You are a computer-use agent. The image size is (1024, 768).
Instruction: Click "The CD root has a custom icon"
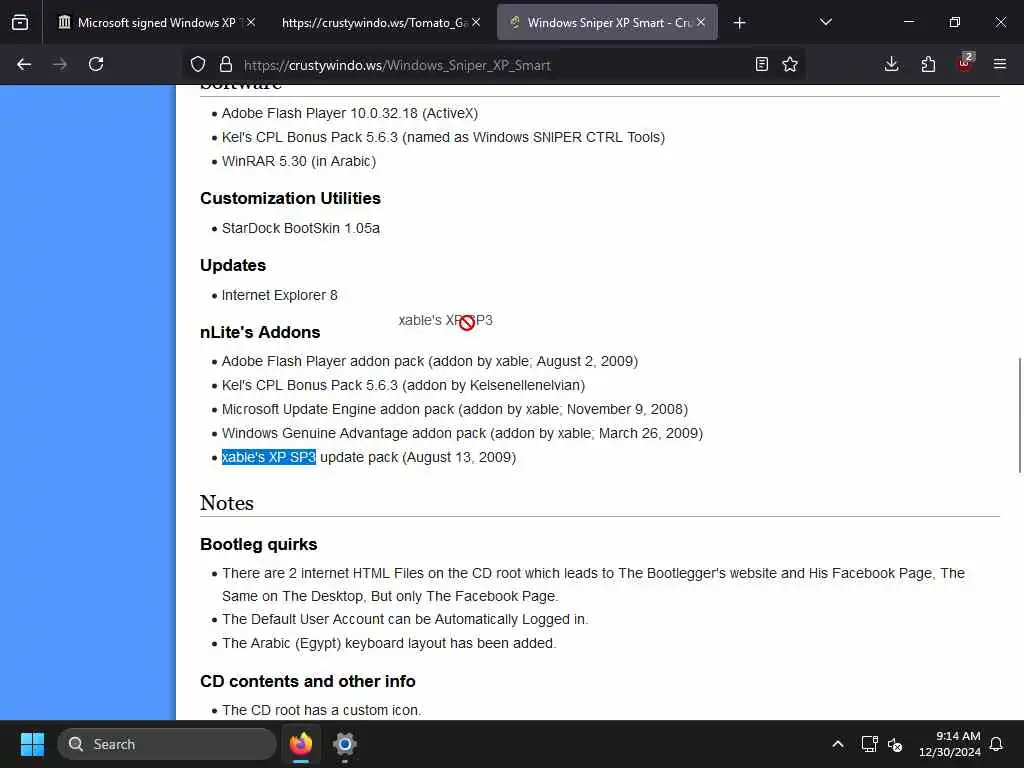(321, 710)
